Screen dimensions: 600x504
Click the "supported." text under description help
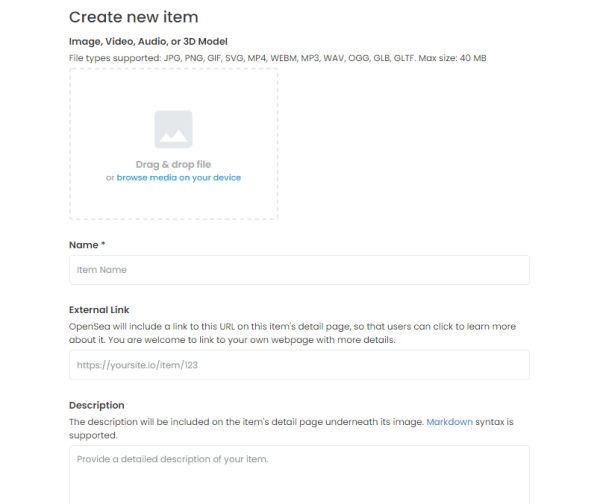pos(93,435)
